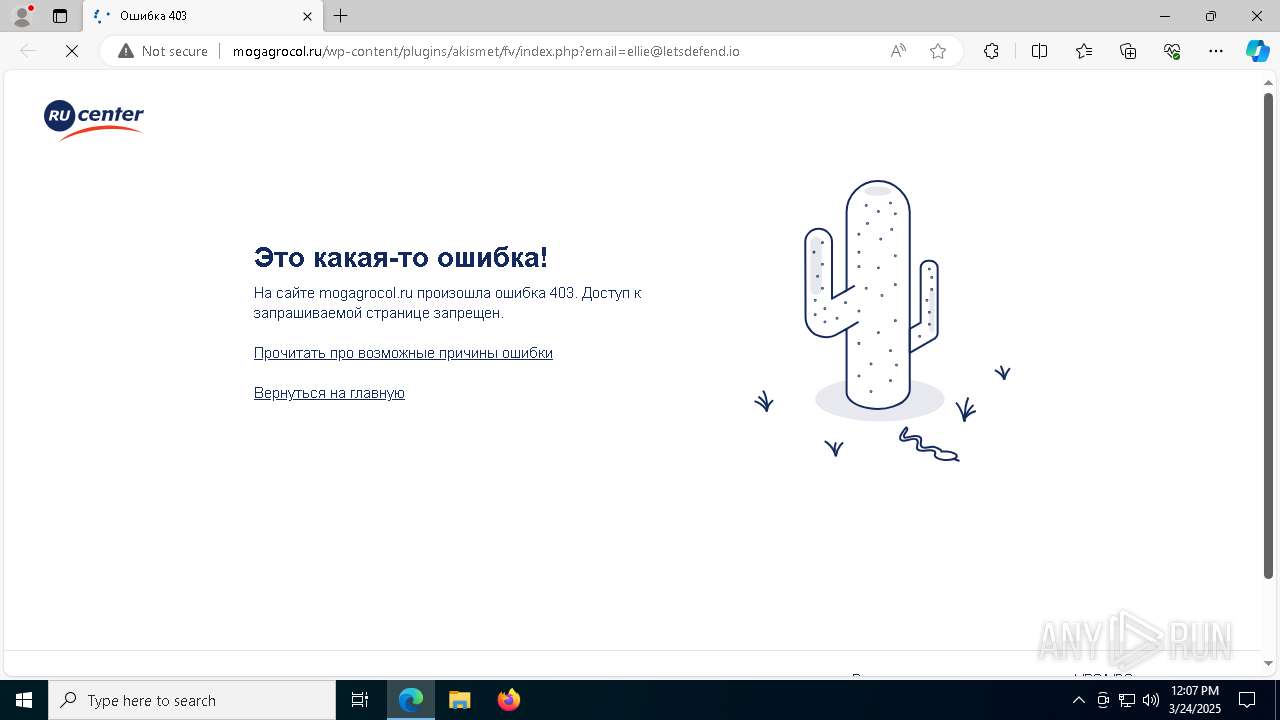
Task: Go back with the back arrow
Action: [28, 51]
